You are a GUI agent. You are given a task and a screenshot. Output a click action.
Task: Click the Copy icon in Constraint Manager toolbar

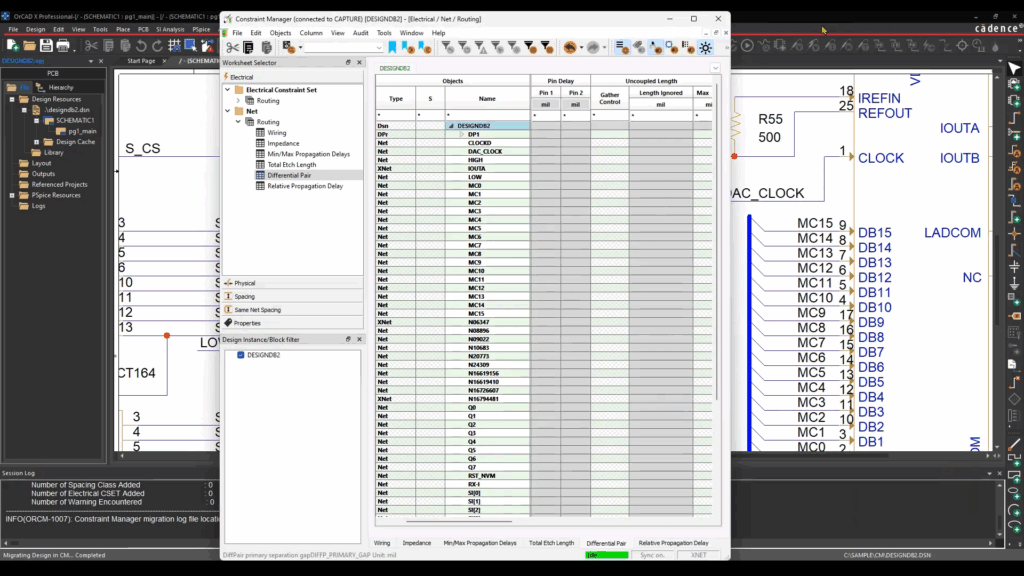coord(248,47)
